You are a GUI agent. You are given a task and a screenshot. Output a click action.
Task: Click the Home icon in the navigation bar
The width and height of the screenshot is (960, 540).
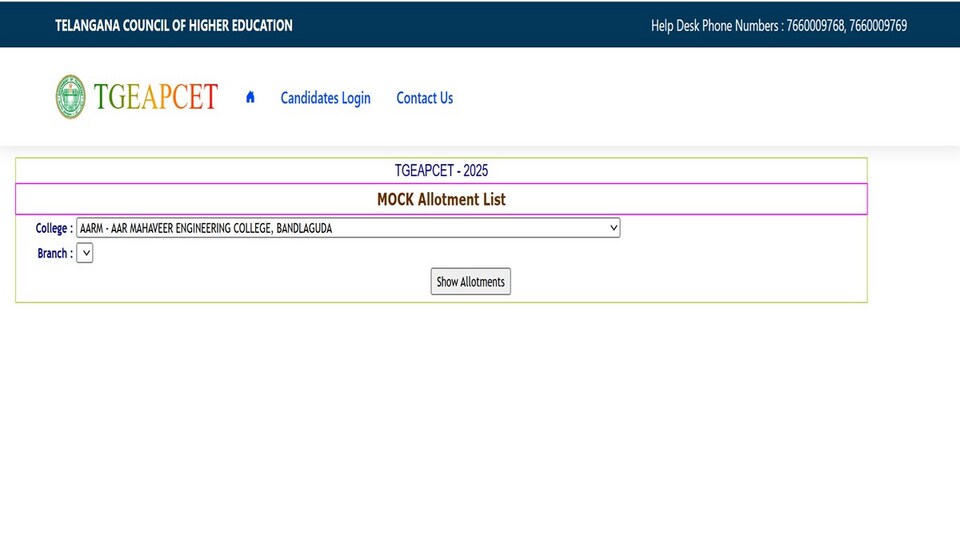[x=250, y=97]
